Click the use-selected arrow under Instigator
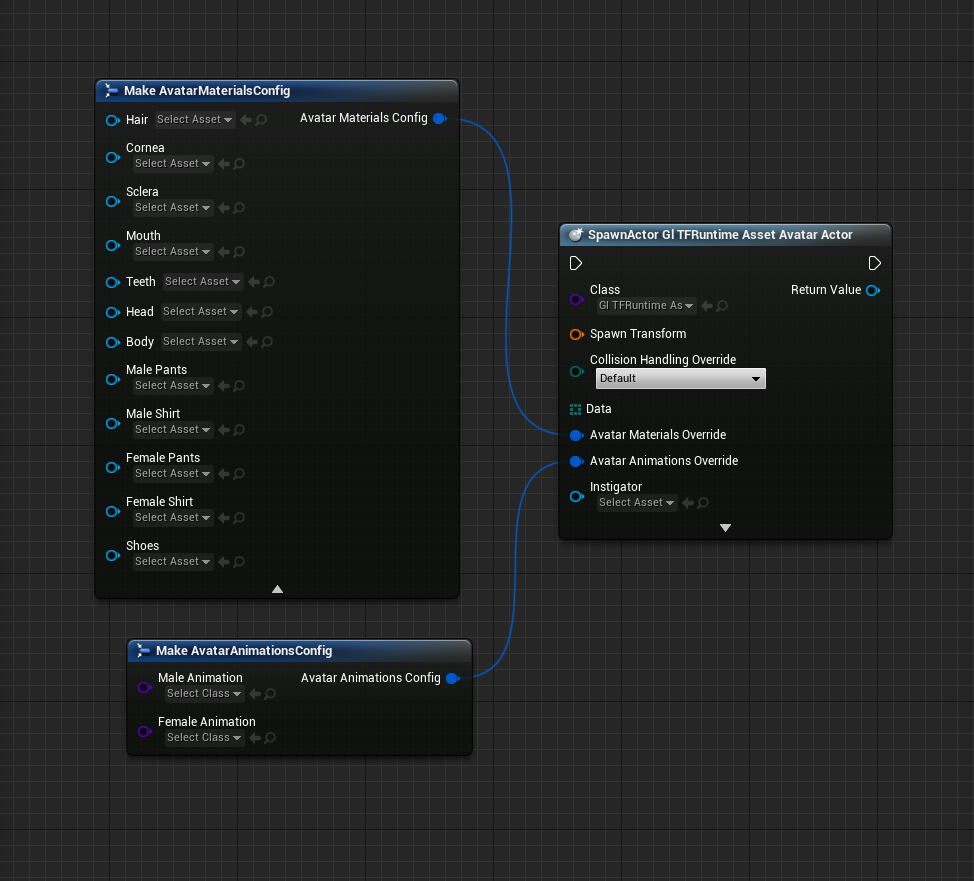The image size is (974, 881). click(x=687, y=503)
